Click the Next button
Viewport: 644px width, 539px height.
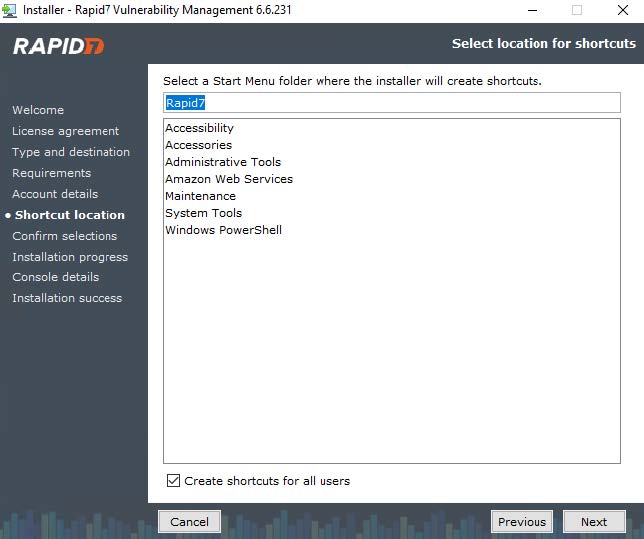pos(594,522)
